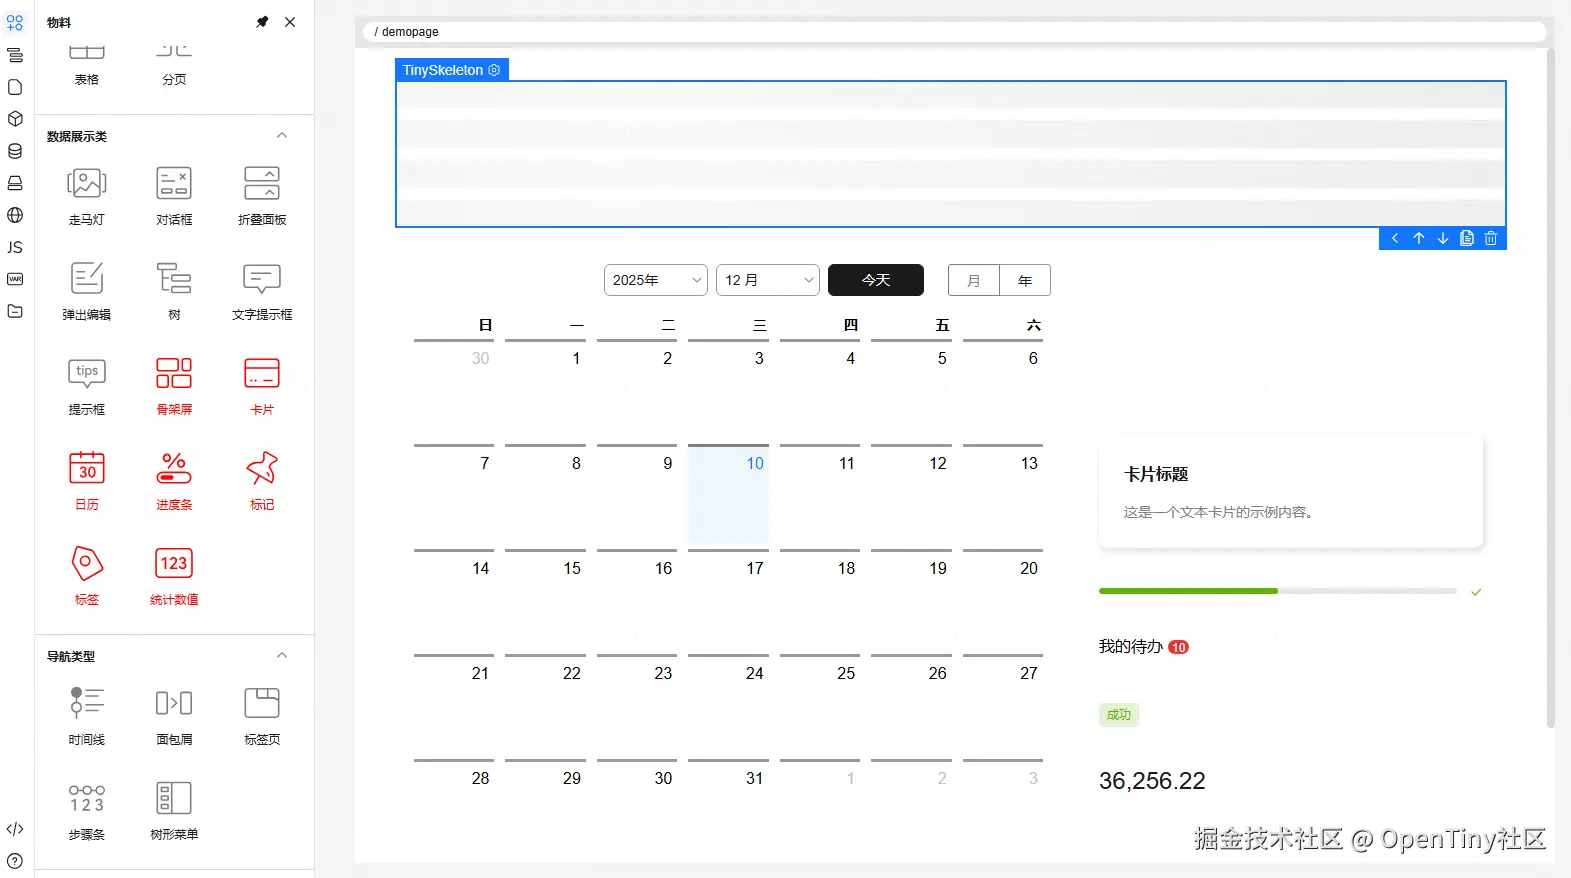This screenshot has width=1571, height=878.
Task: Select the 文字提示框 tooltip component
Action: [x=262, y=291]
